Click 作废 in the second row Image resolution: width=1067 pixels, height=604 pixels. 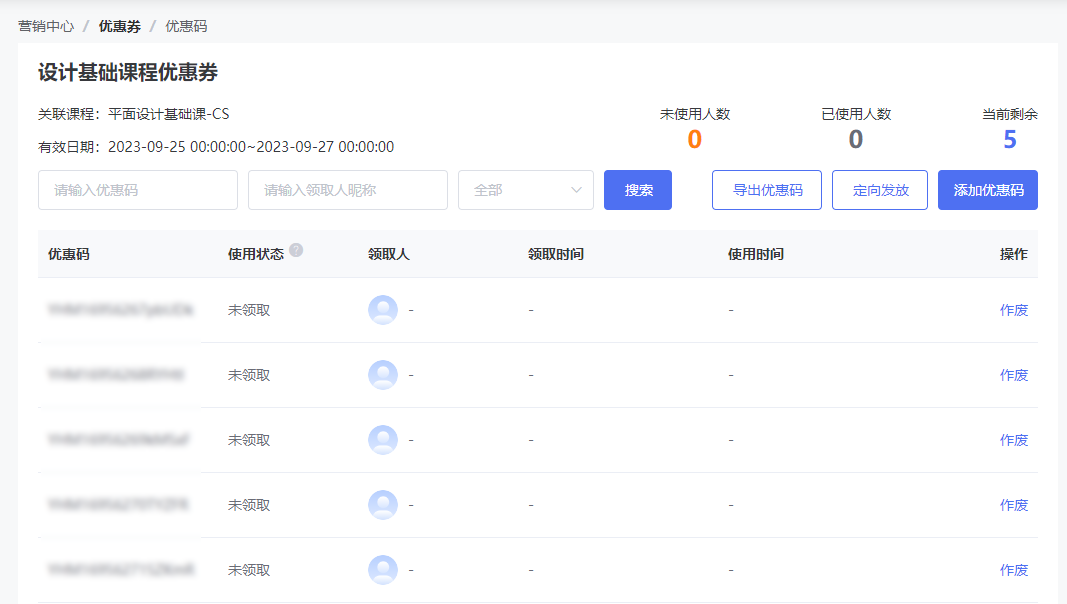click(x=1014, y=375)
